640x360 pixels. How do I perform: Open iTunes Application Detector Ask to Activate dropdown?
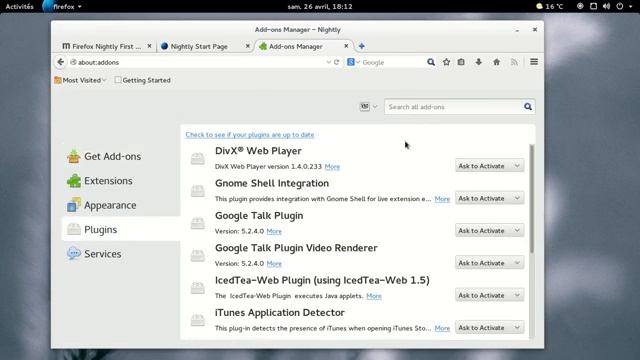click(x=489, y=327)
